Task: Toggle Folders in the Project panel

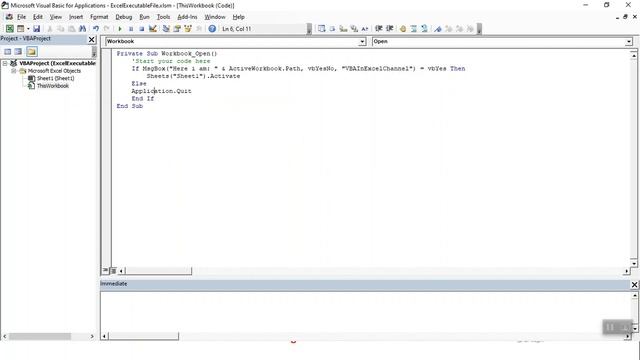Action: click(x=32, y=51)
